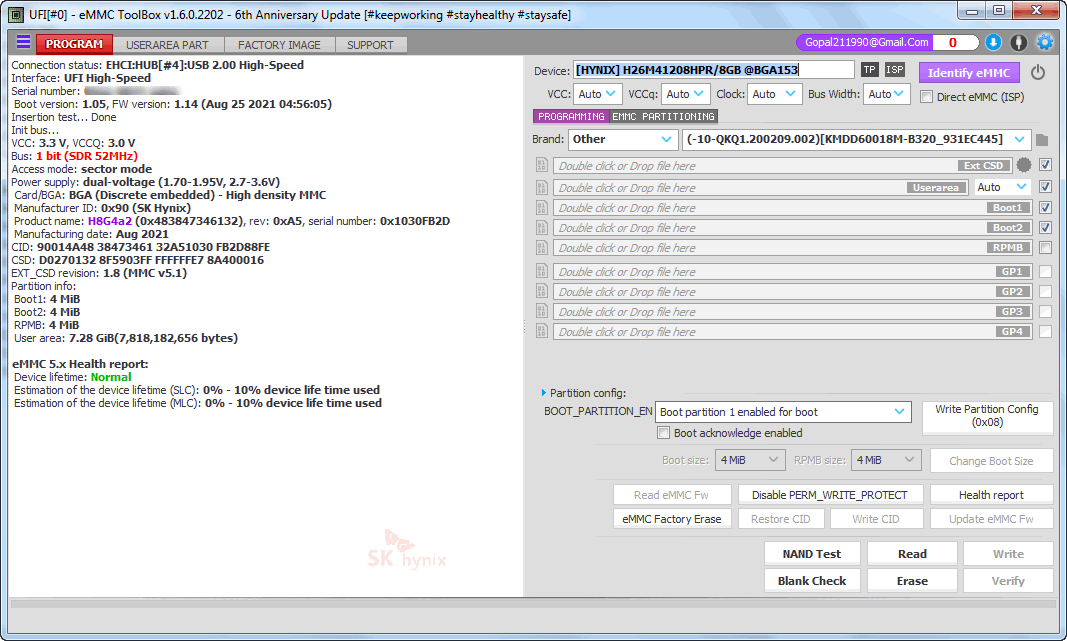Toggle the Ext CSD checkbox
The width and height of the screenshot is (1067, 641).
tap(1046, 165)
